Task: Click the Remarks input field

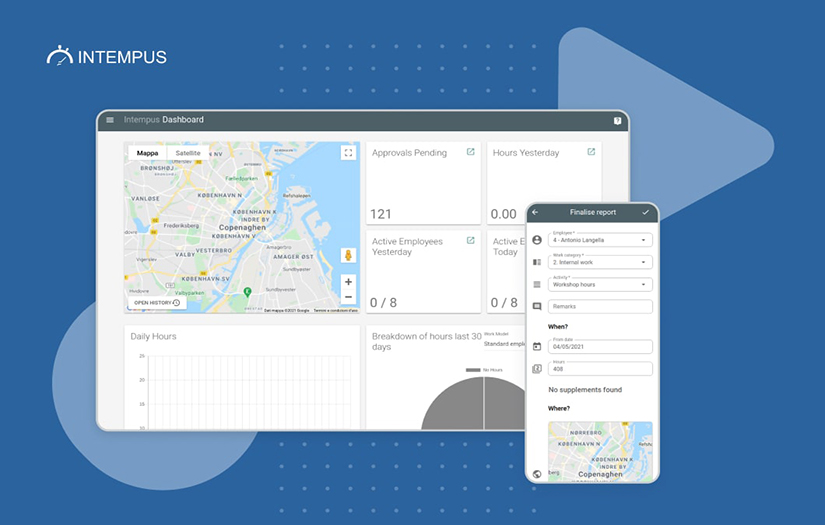Action: [x=600, y=307]
